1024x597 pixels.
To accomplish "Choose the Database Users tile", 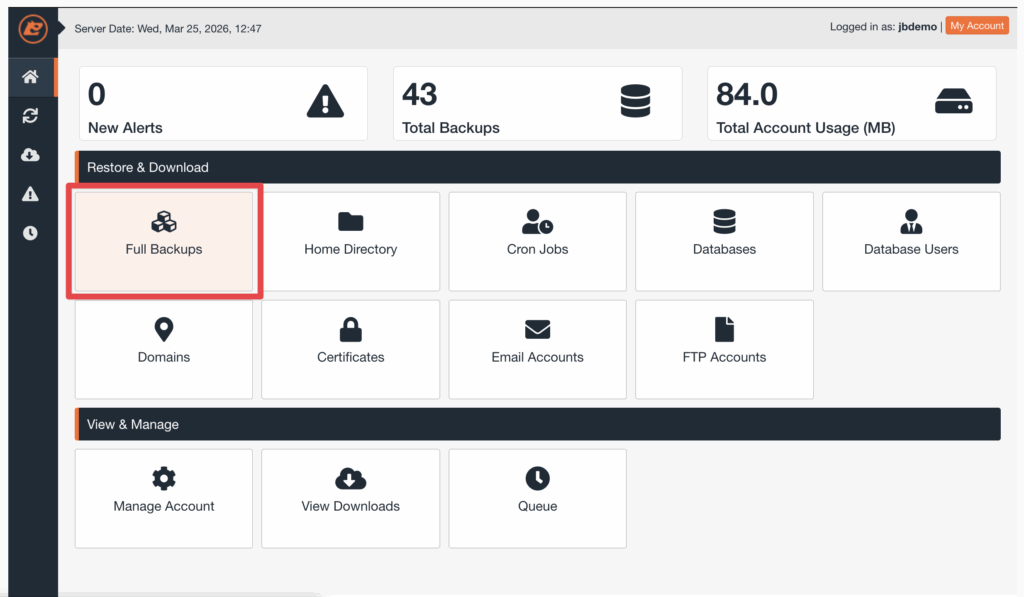I will tap(911, 241).
